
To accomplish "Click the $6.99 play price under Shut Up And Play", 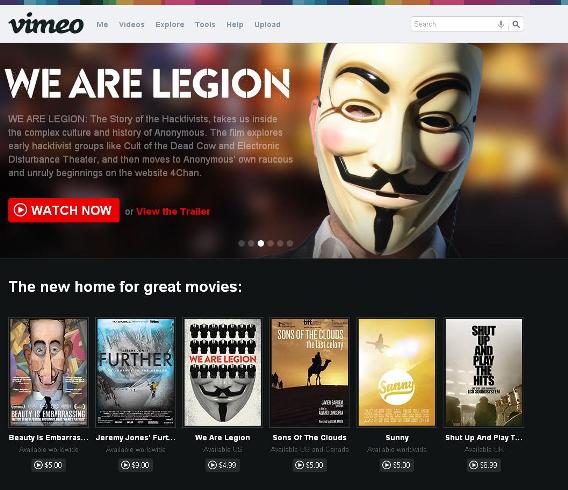I will click(x=484, y=465).
